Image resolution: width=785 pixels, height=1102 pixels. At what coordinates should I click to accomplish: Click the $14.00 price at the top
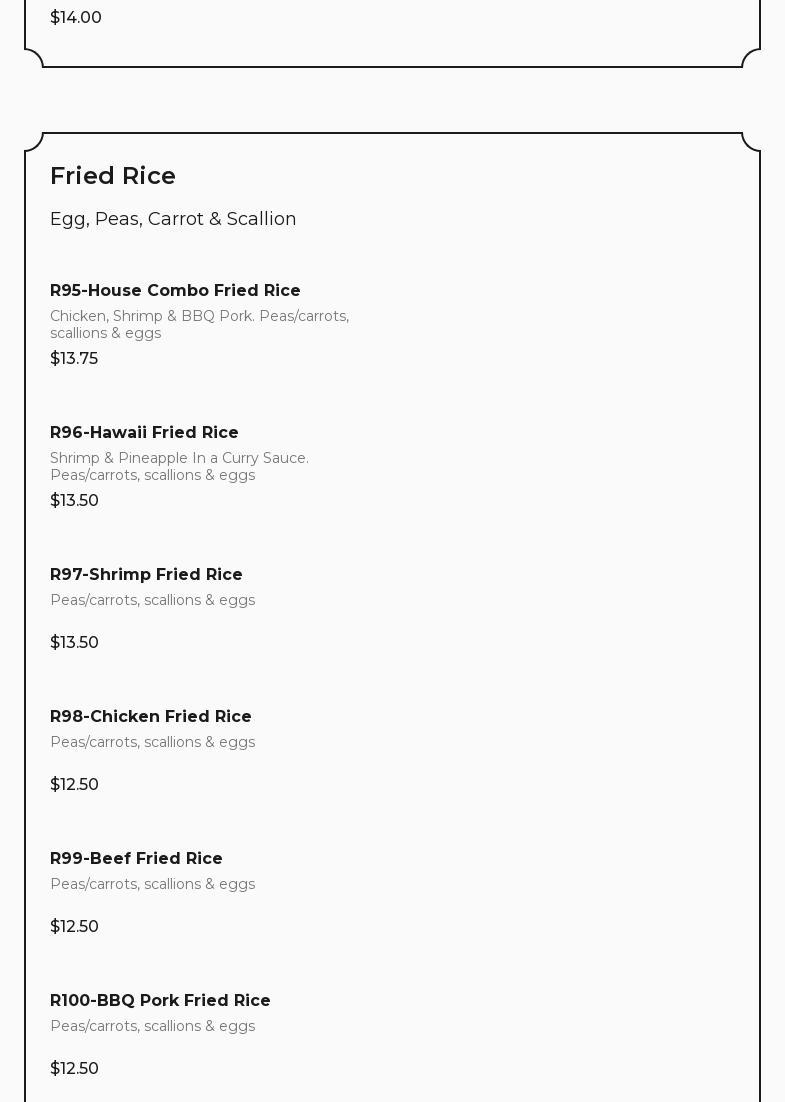(76, 18)
